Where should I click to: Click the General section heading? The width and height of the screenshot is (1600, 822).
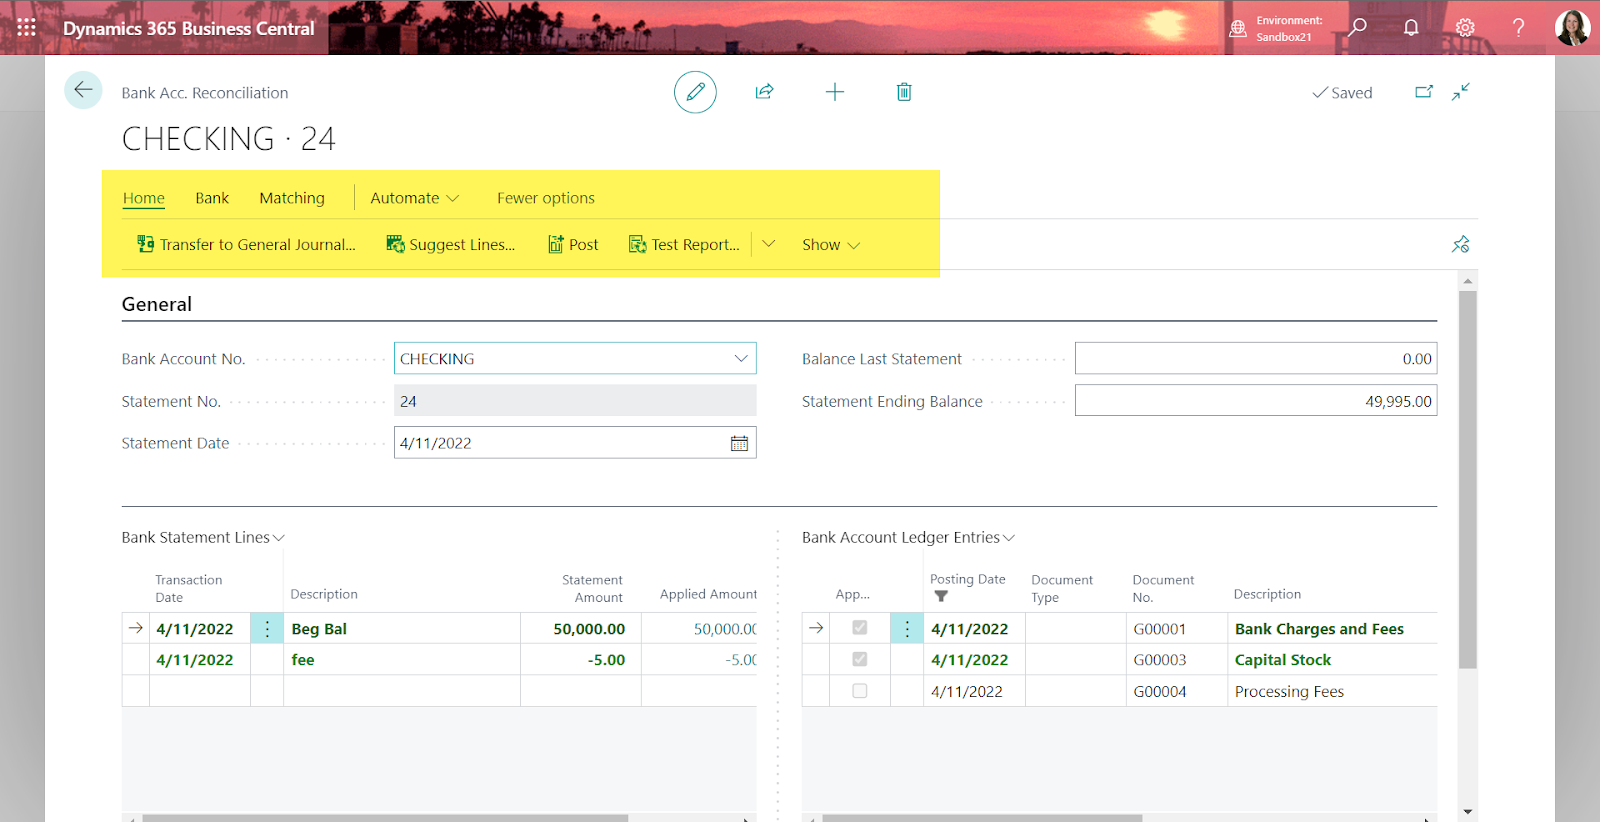click(157, 304)
